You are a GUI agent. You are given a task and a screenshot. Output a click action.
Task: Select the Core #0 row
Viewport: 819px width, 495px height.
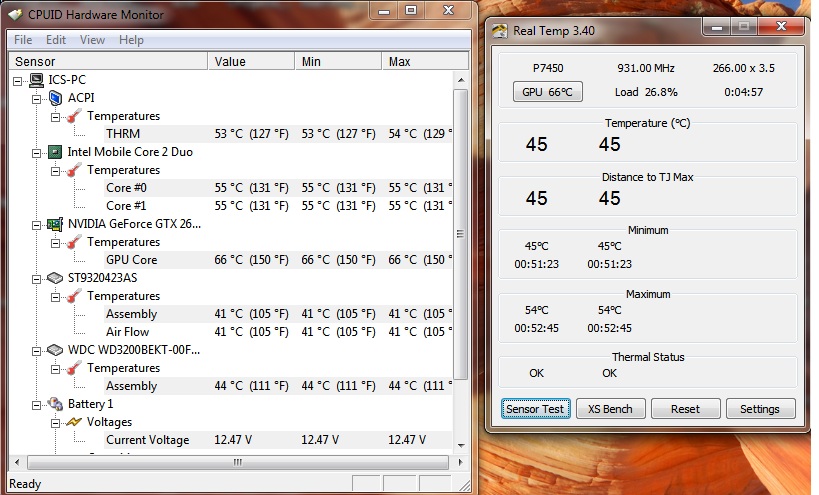(x=278, y=188)
